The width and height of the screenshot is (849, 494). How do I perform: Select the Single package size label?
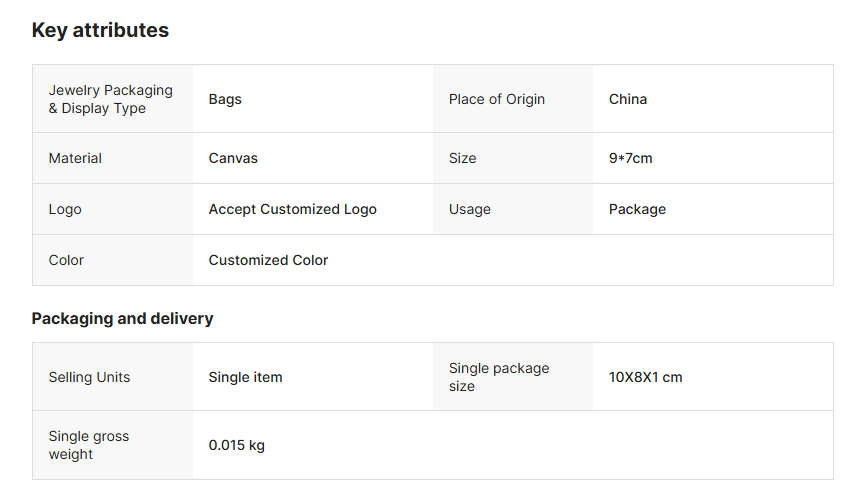click(x=499, y=377)
